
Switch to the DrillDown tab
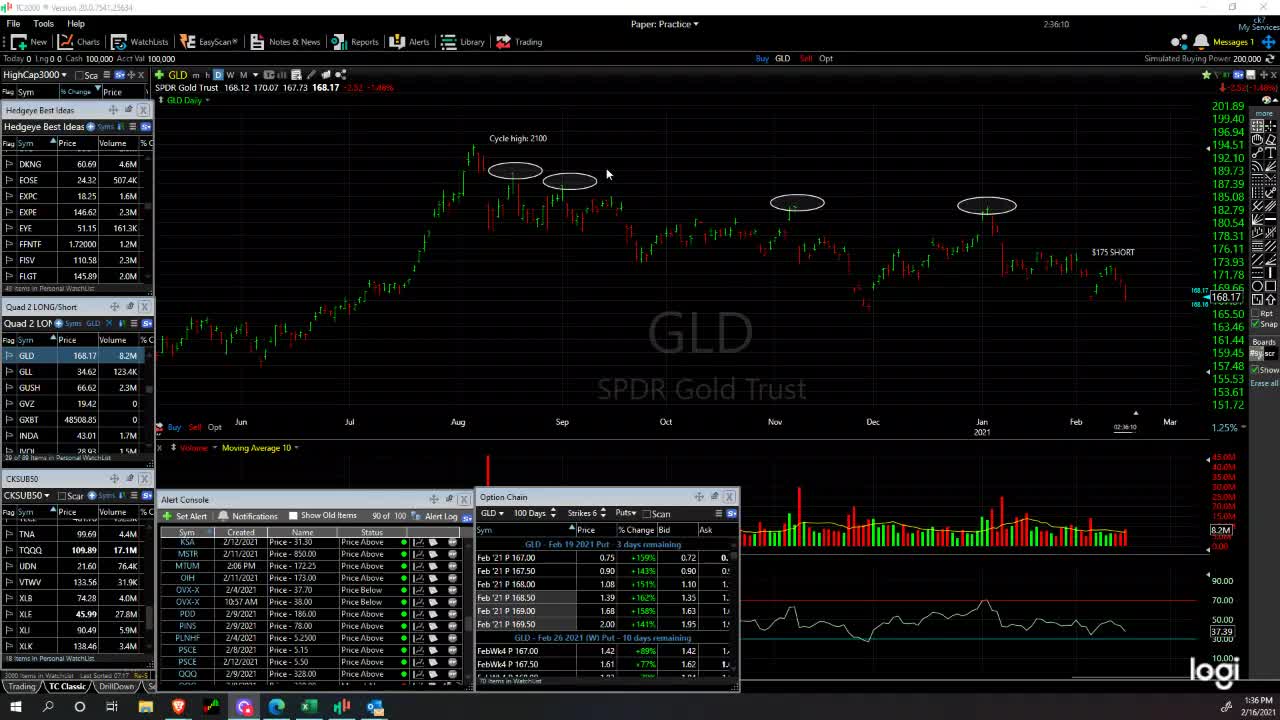click(x=117, y=687)
